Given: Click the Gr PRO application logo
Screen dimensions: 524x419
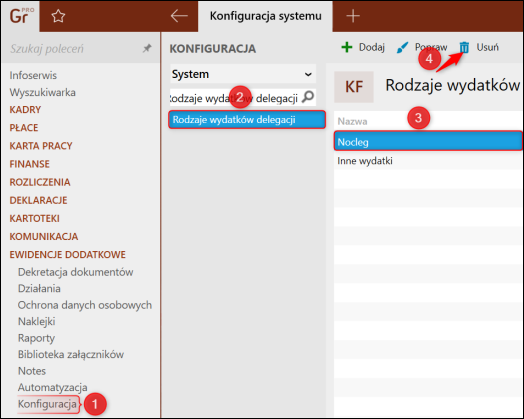Looking at the screenshot, I should coord(21,16).
